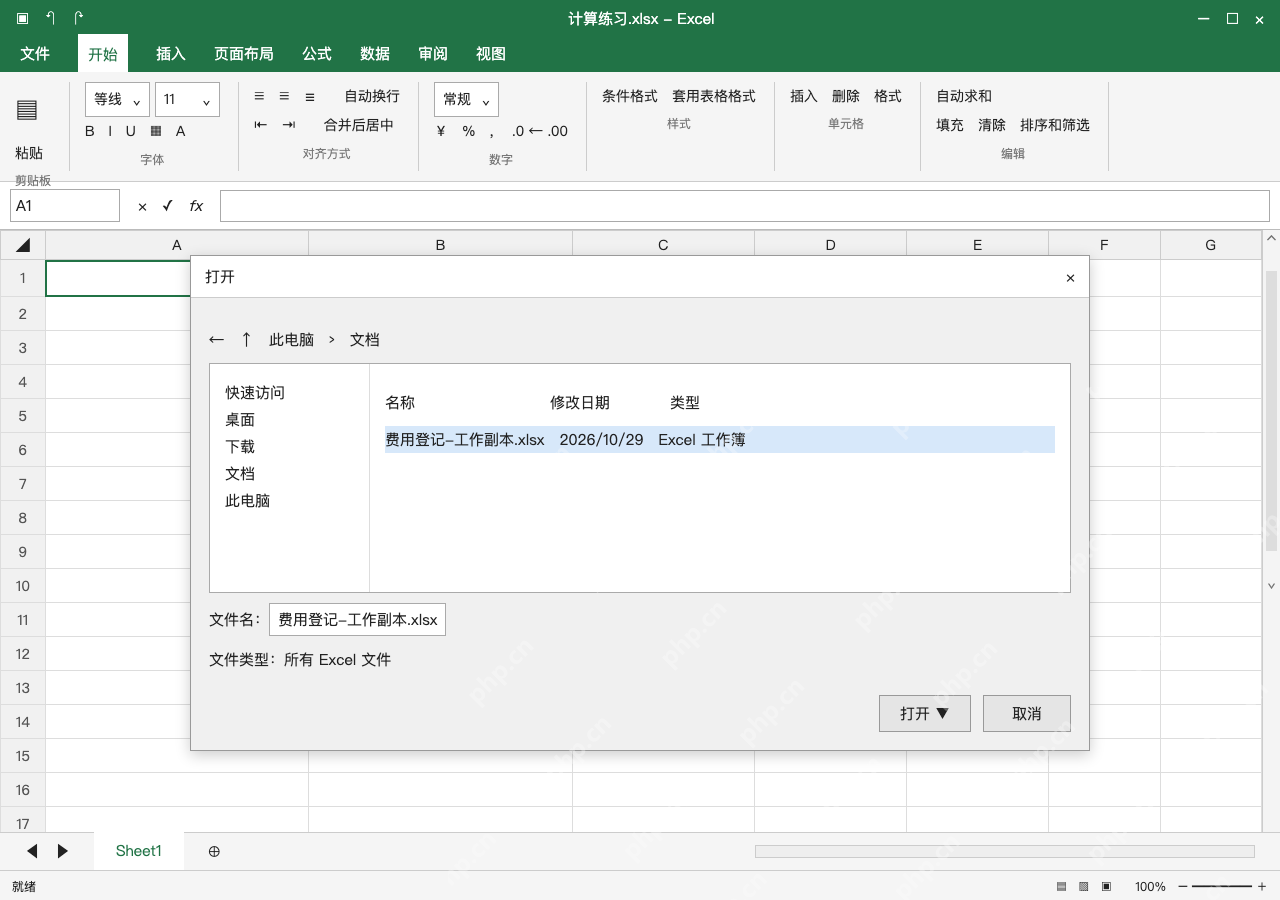Zoom in with plus button
Screen dimensions: 1280x900
1262,887
